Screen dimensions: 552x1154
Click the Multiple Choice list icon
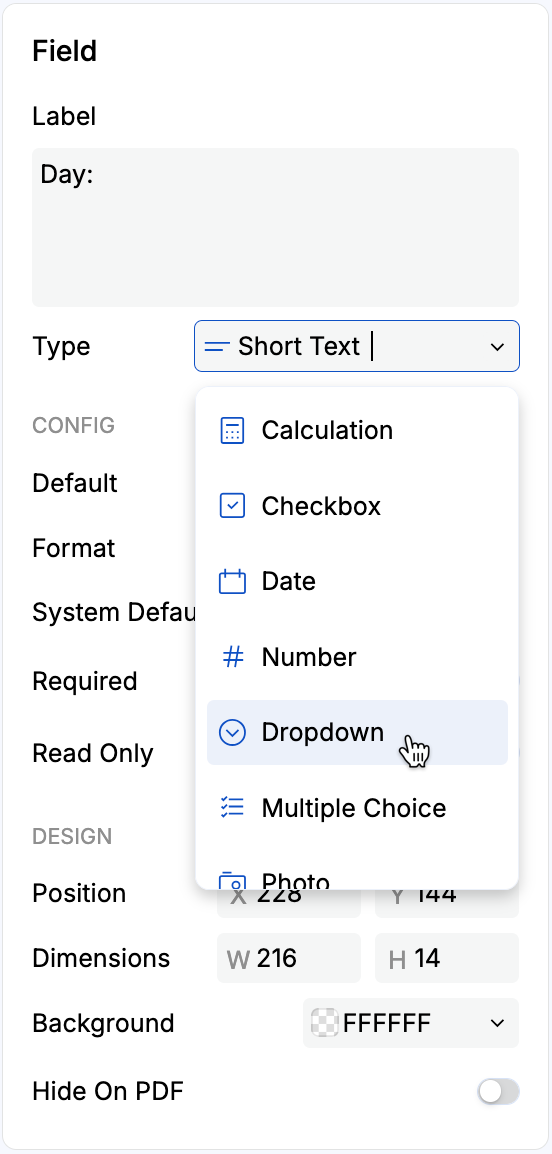233,807
